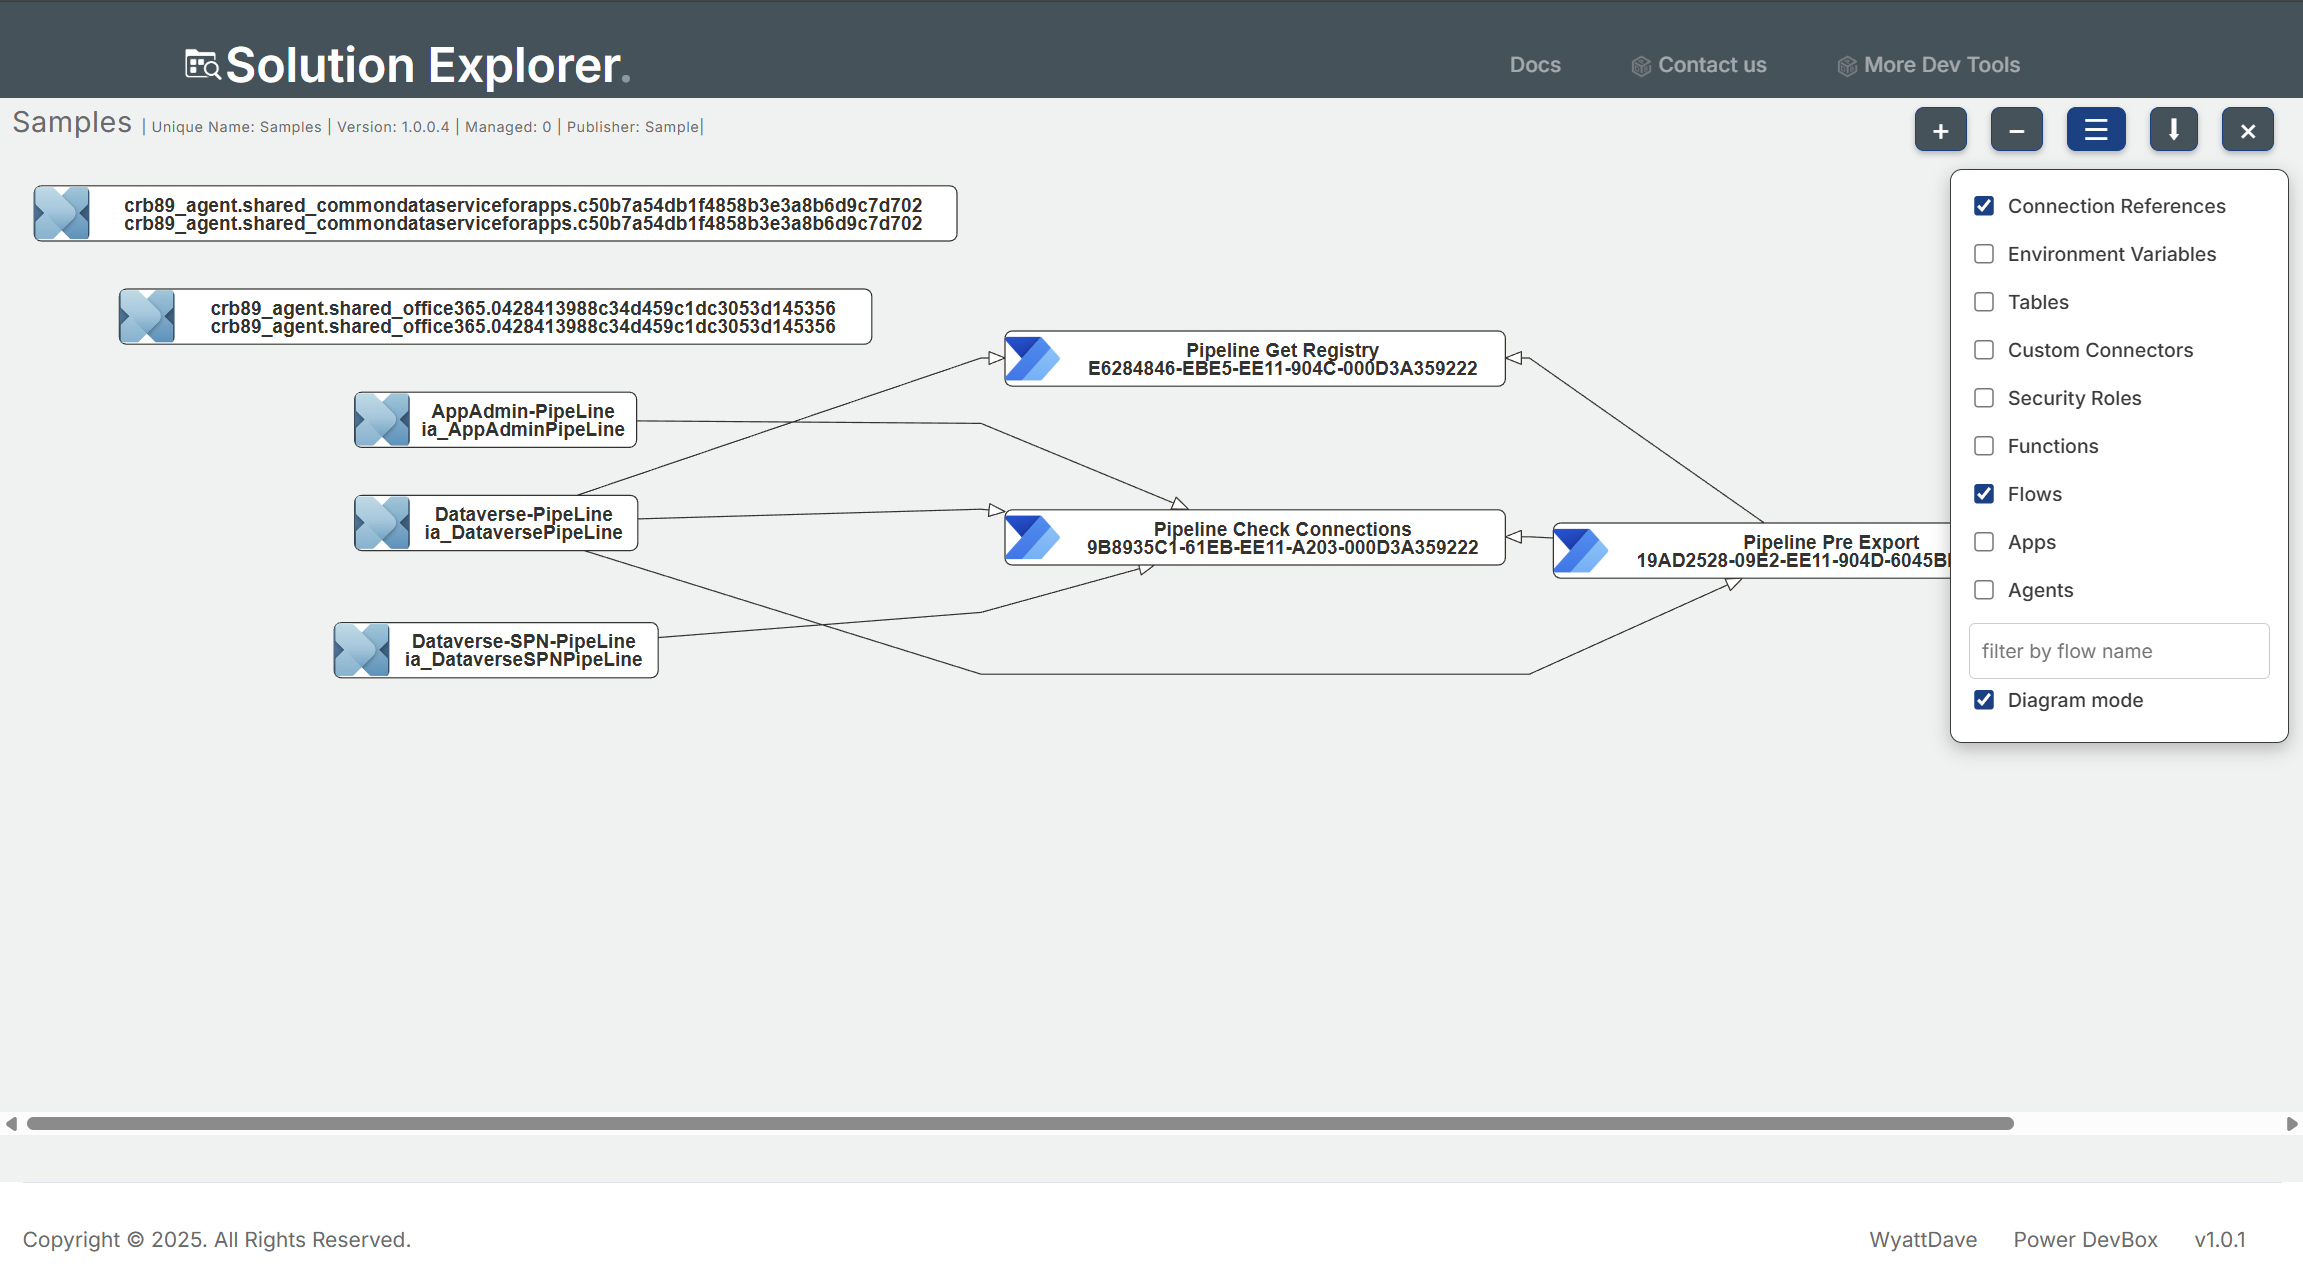Click the zoom in plus button
Viewport: 2303px width, 1269px height.
tap(1940, 130)
